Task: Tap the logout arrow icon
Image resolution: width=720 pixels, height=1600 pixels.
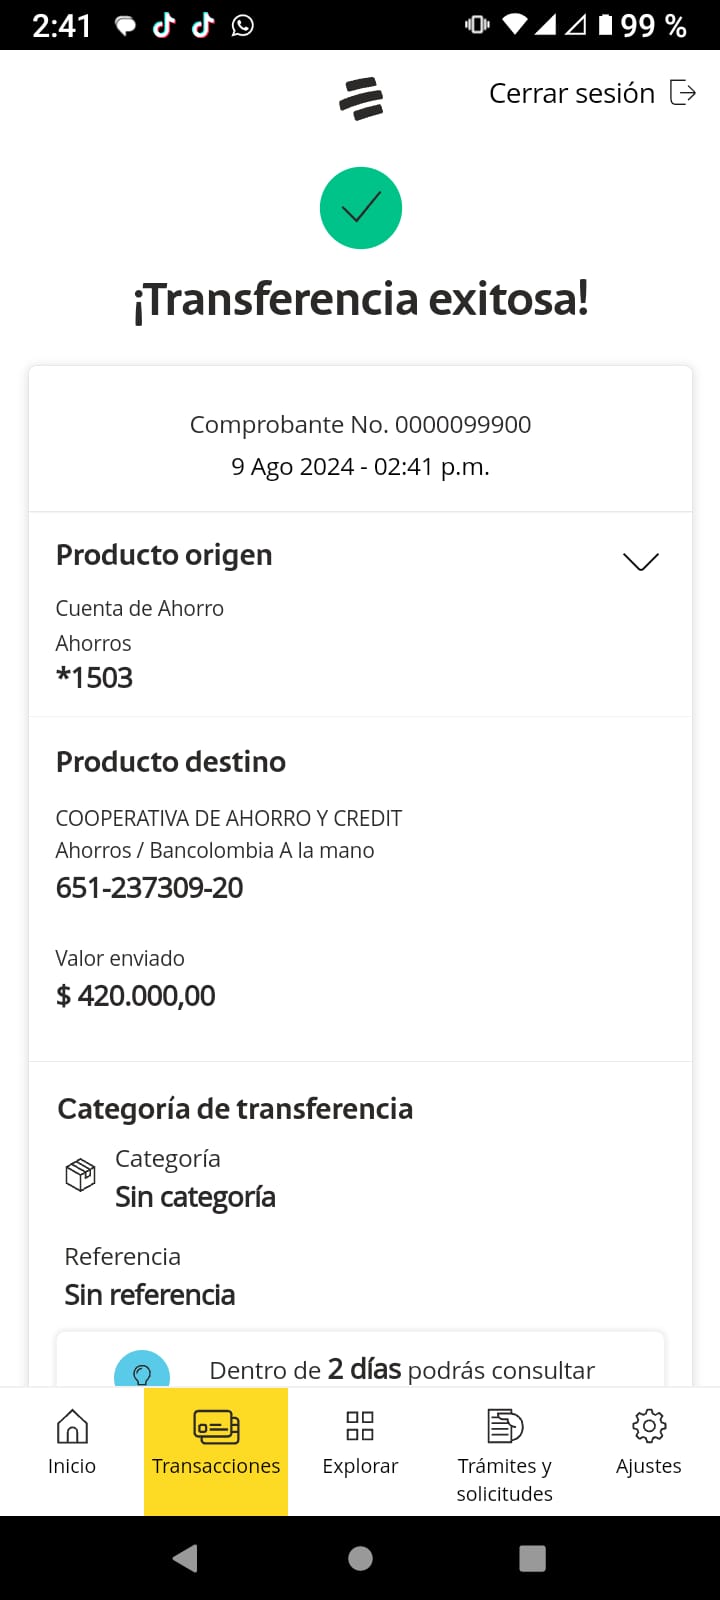Action: click(683, 93)
